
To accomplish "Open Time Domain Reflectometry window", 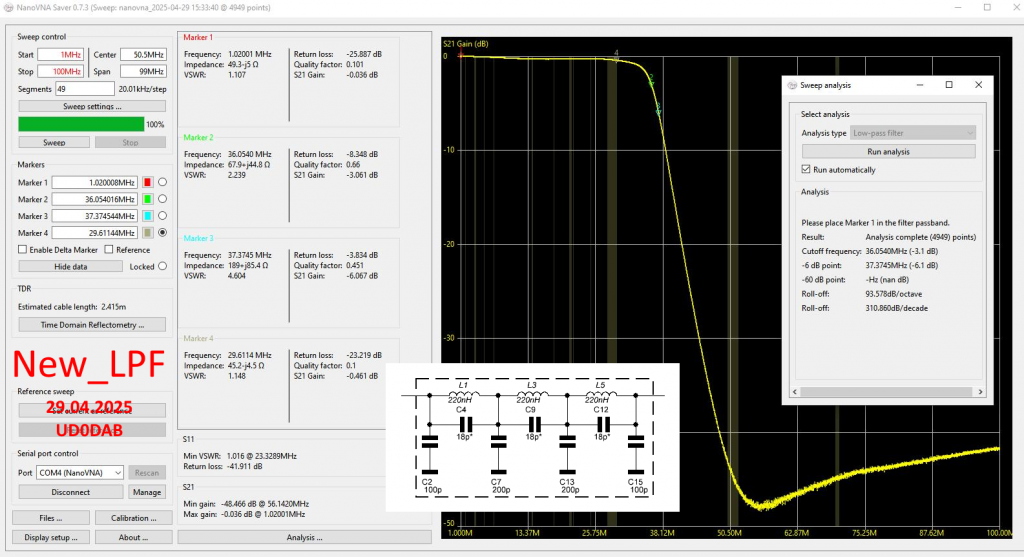I will click(x=92, y=325).
